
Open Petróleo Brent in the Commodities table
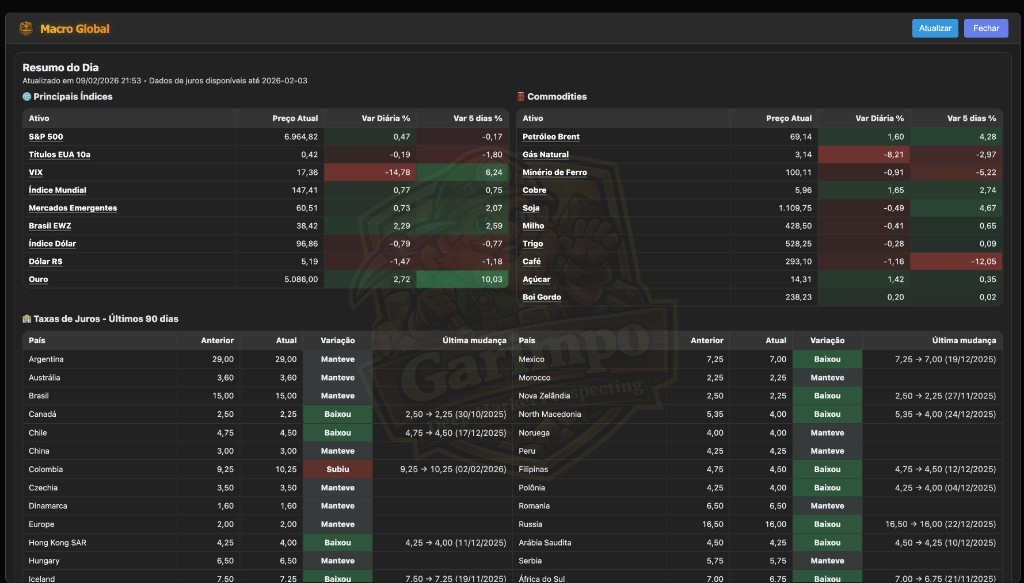click(x=553, y=135)
